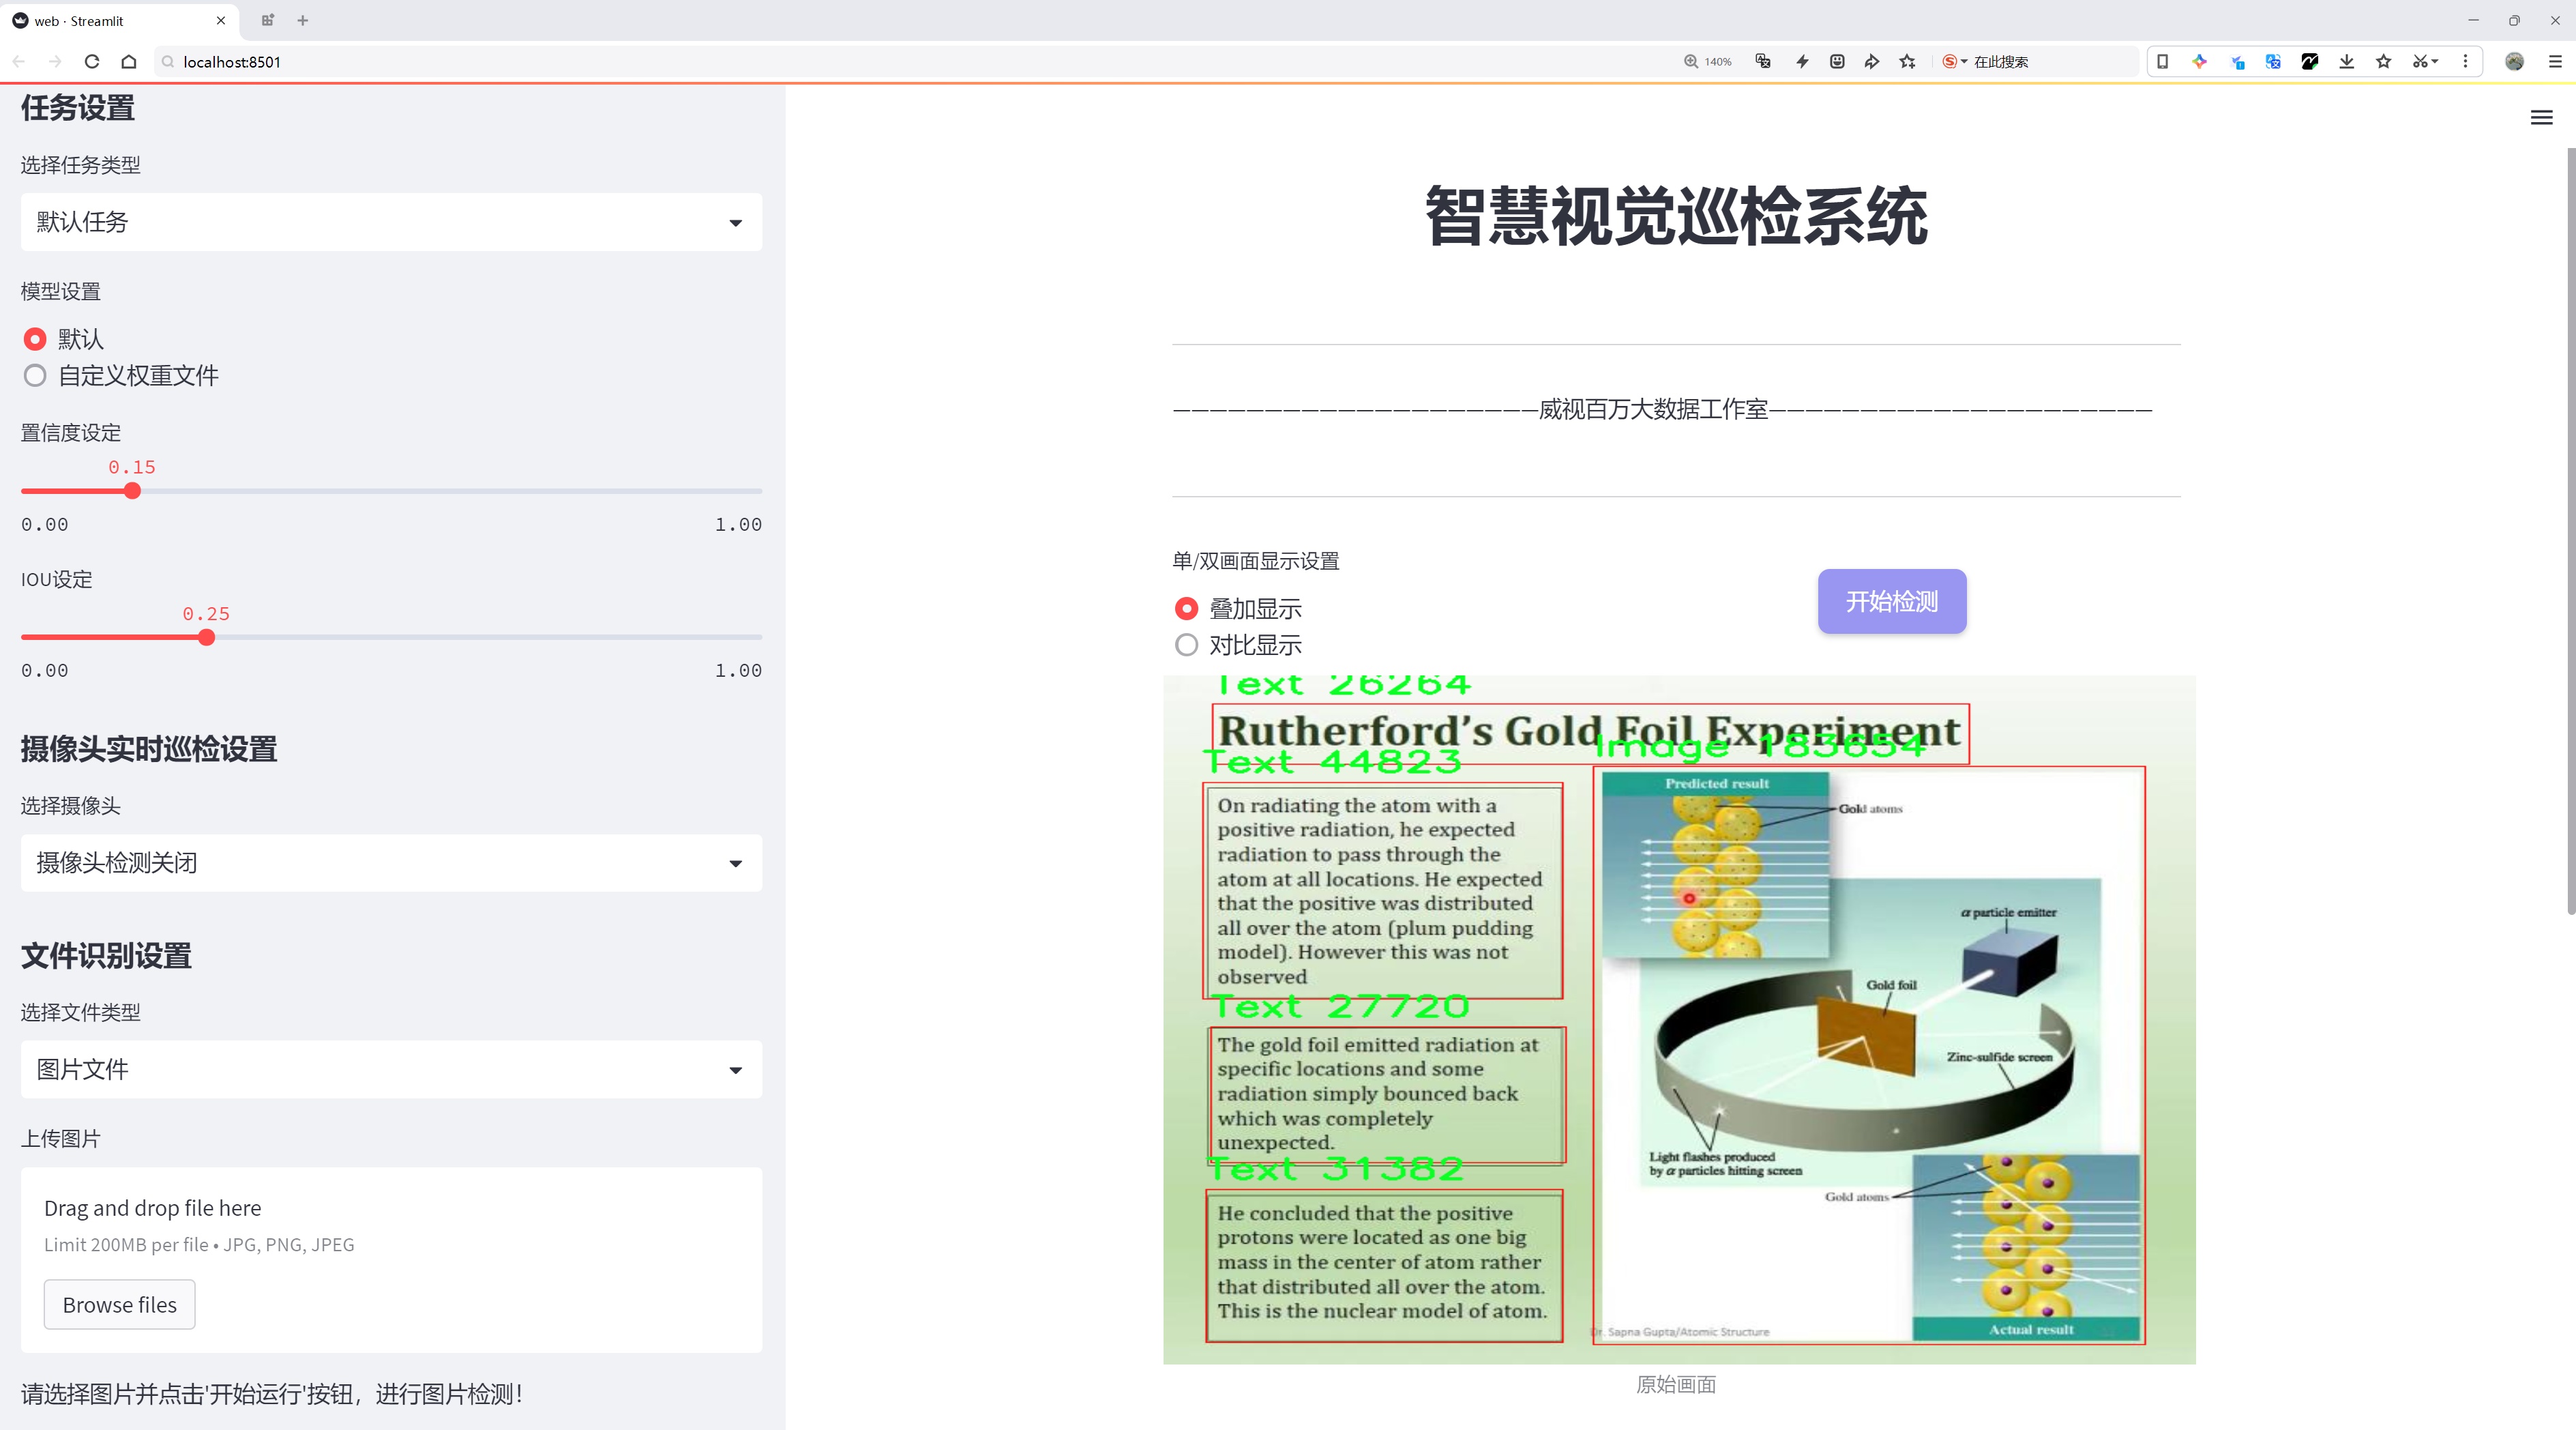Click the 文件识别设置 sidebar heading
2576x1430 pixels.
coord(106,956)
